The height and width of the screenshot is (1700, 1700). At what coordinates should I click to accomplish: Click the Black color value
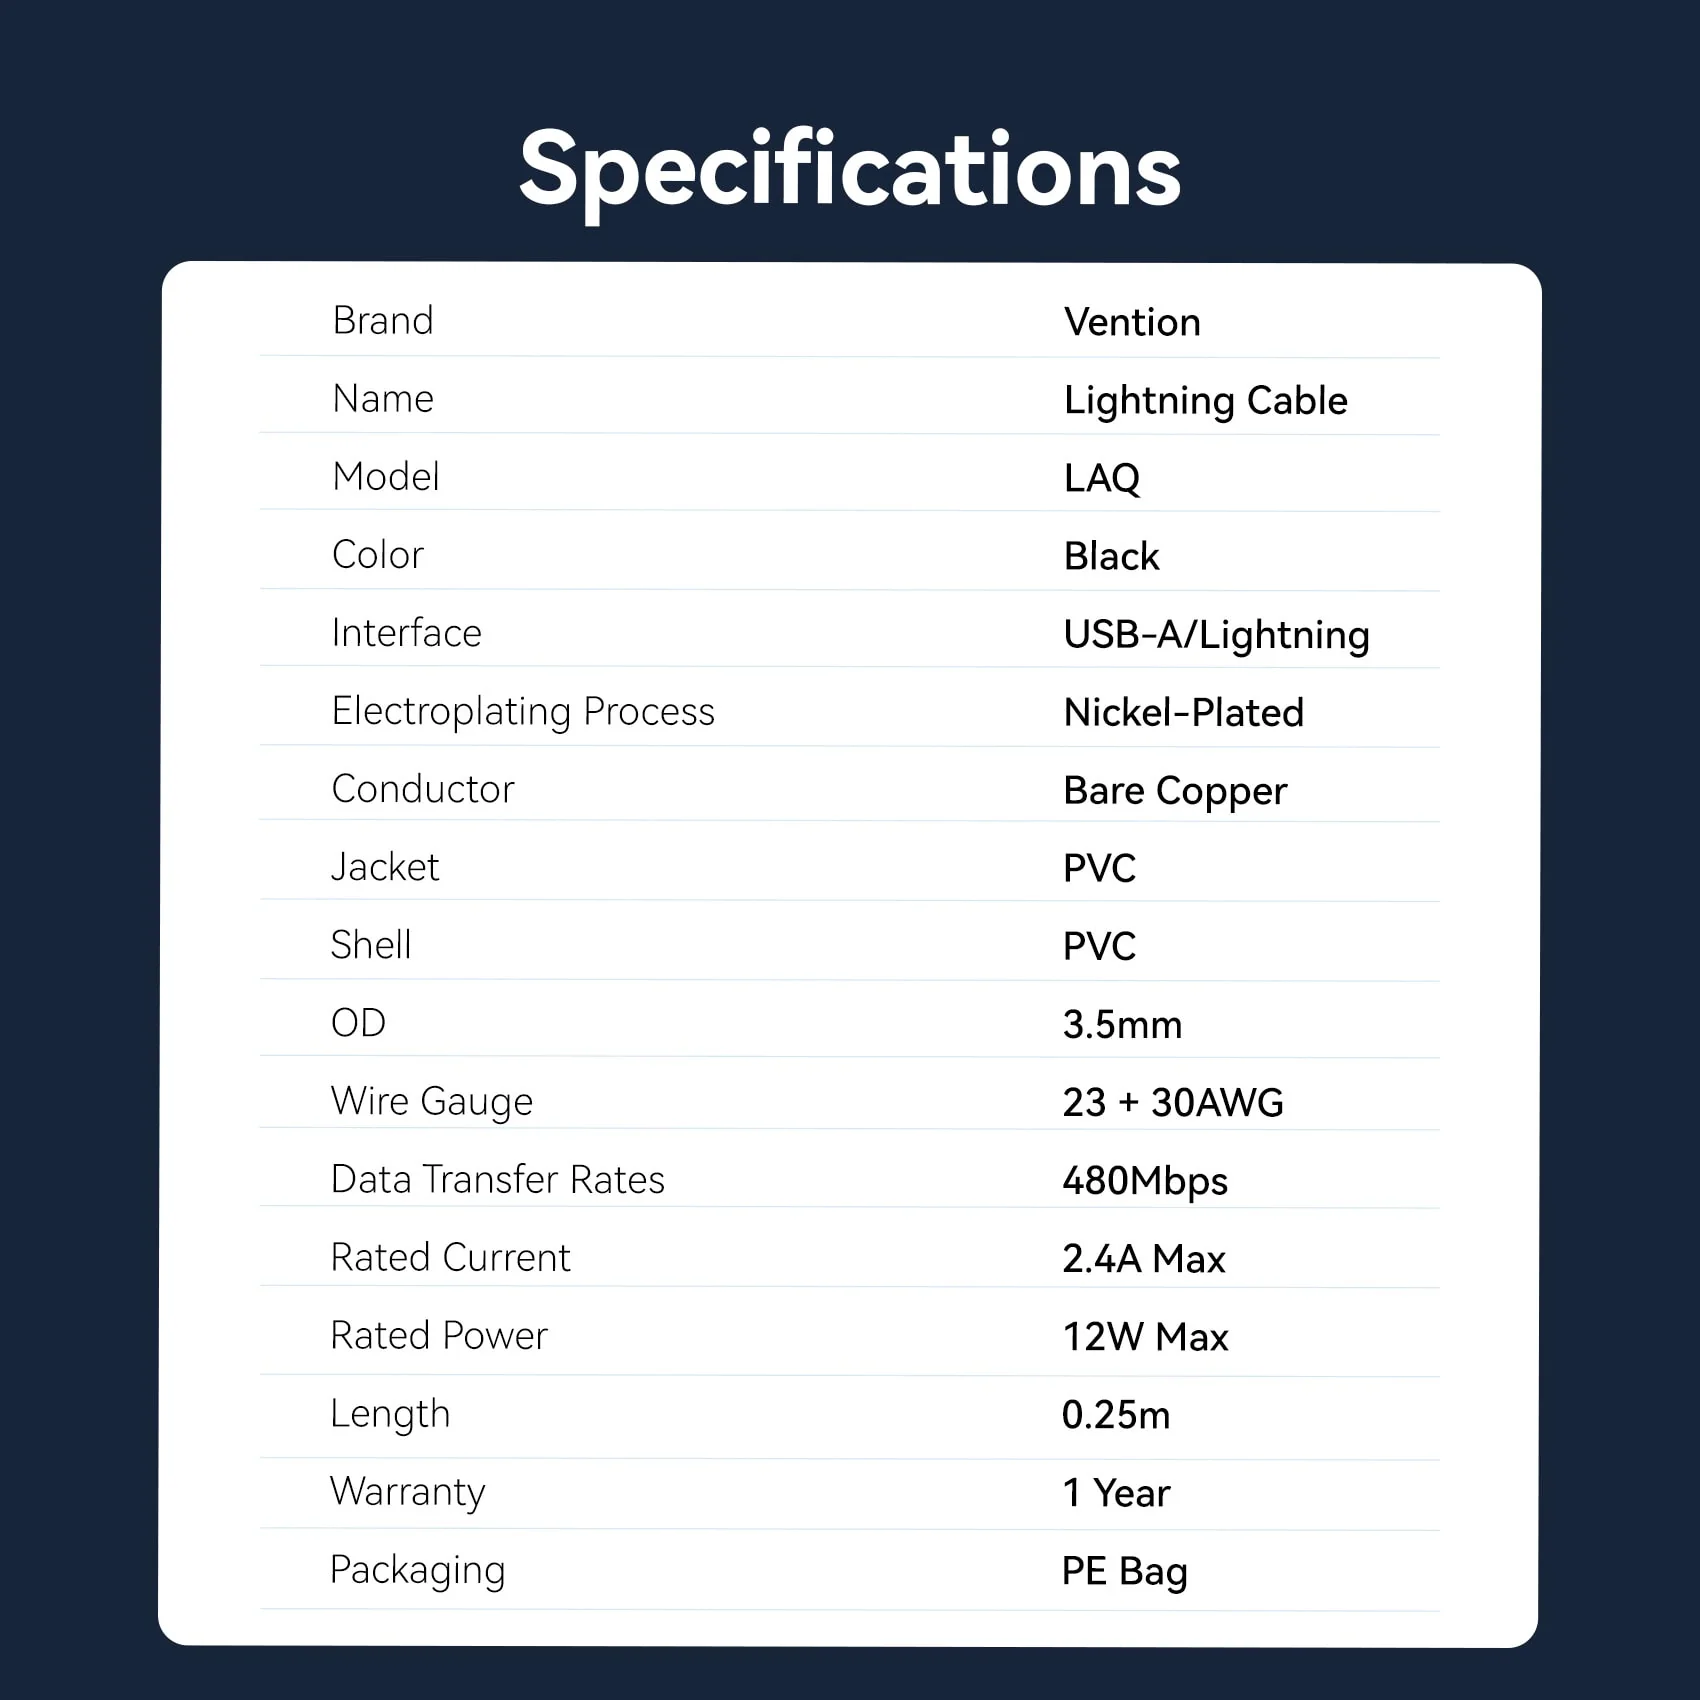point(1112,557)
